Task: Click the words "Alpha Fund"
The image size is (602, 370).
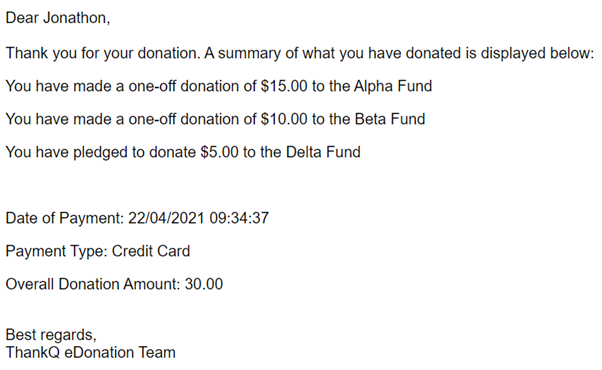Action: tap(393, 86)
